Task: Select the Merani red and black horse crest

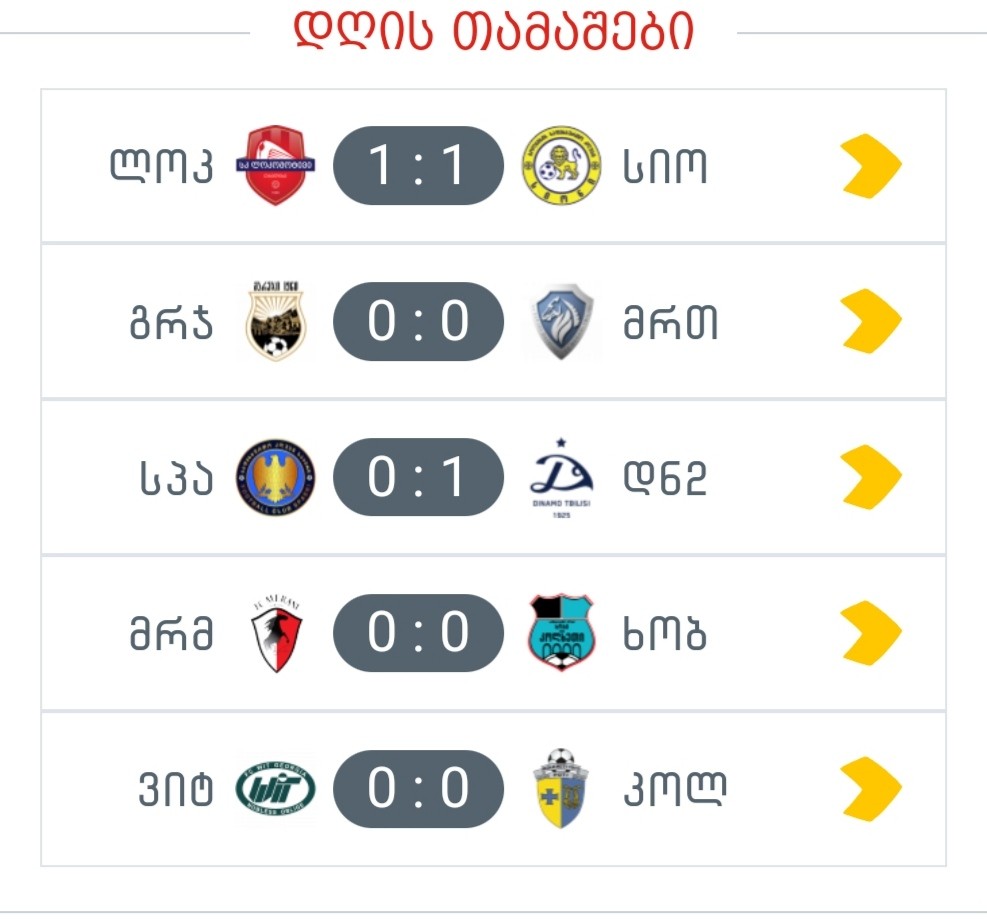Action: point(276,633)
